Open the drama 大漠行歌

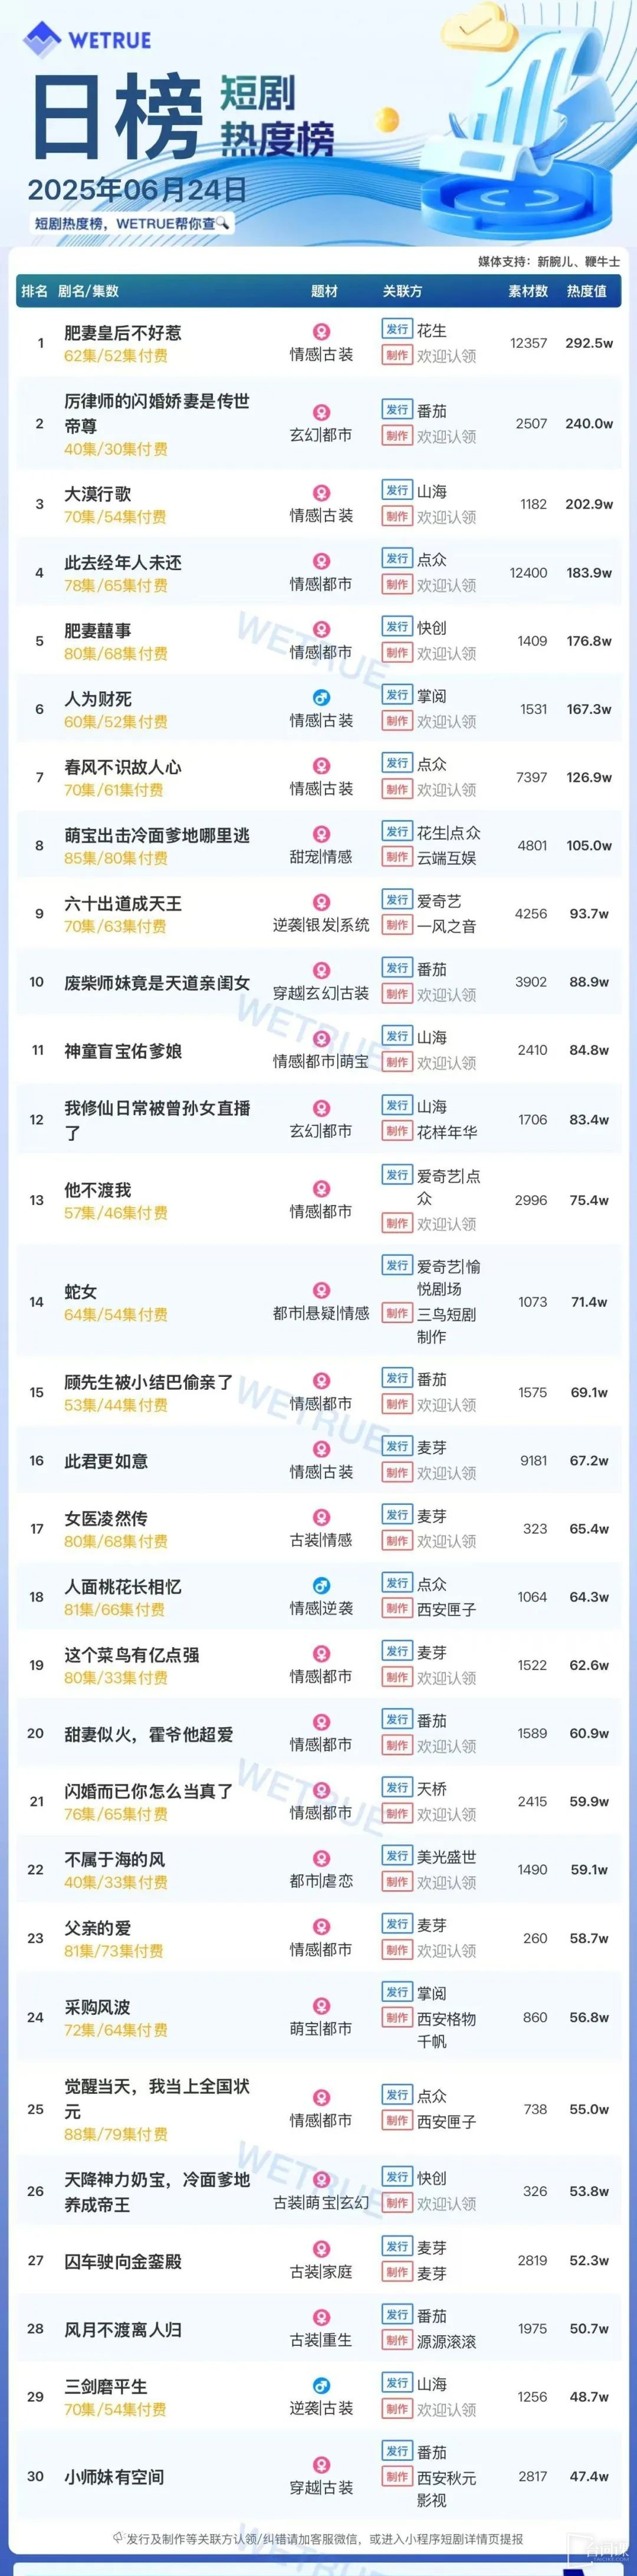[97, 494]
